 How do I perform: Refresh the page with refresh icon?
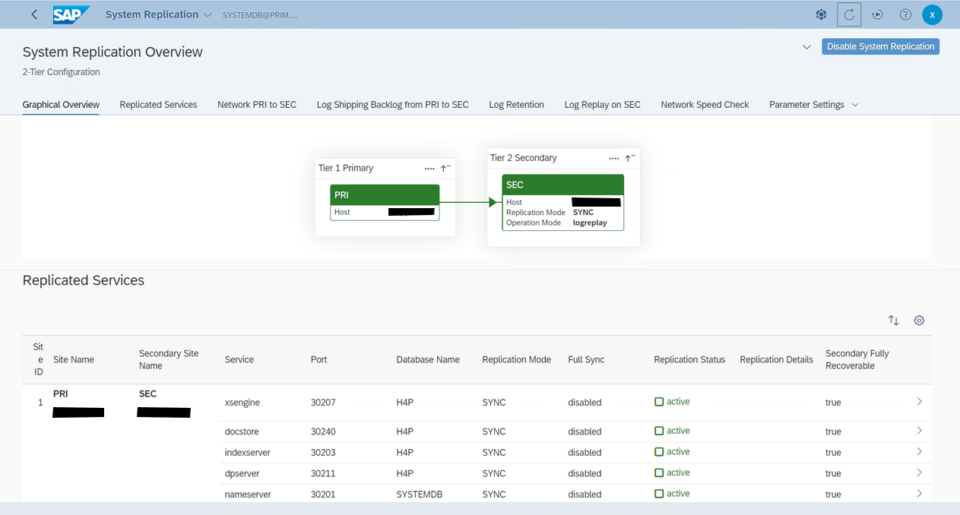tap(849, 15)
